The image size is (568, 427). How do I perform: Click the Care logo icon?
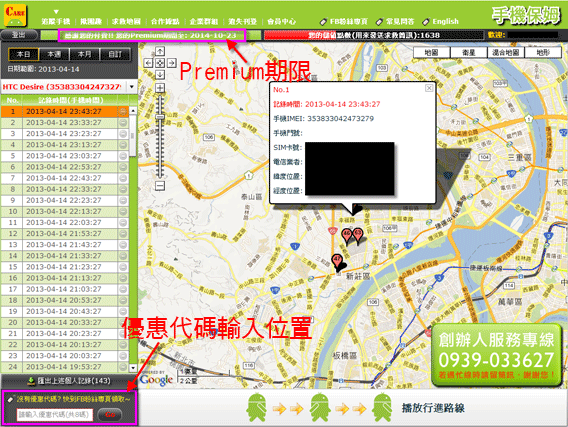coord(15,15)
